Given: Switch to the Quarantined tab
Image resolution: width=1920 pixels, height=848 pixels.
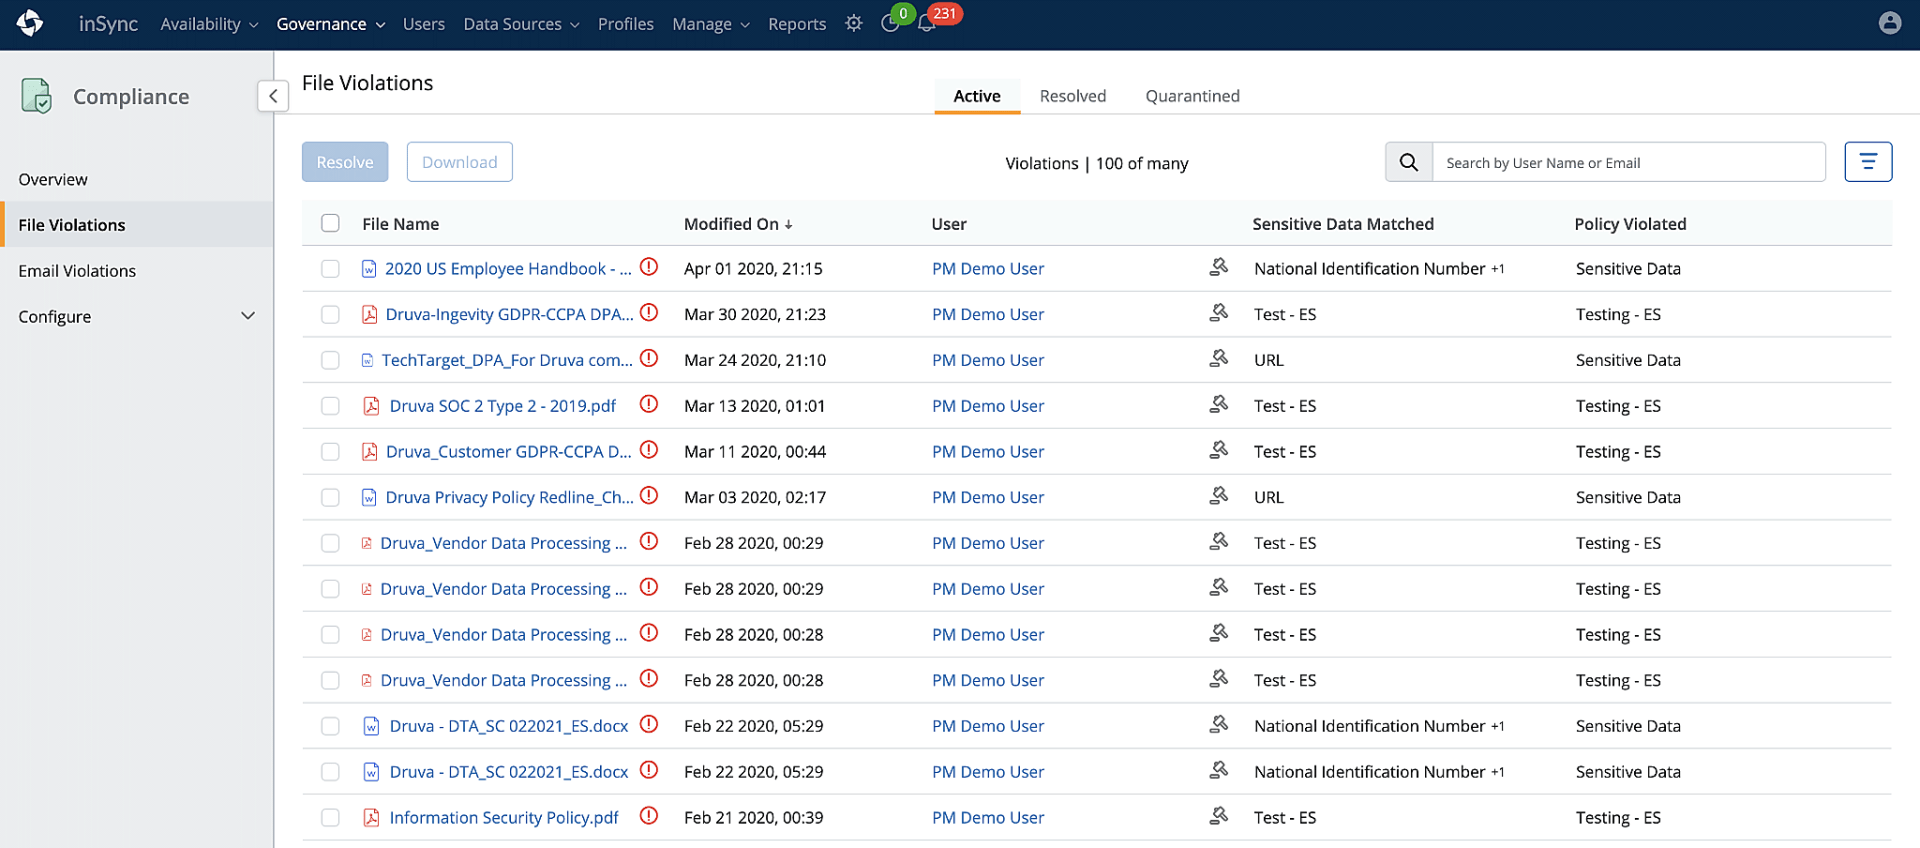Looking at the screenshot, I should [1192, 96].
